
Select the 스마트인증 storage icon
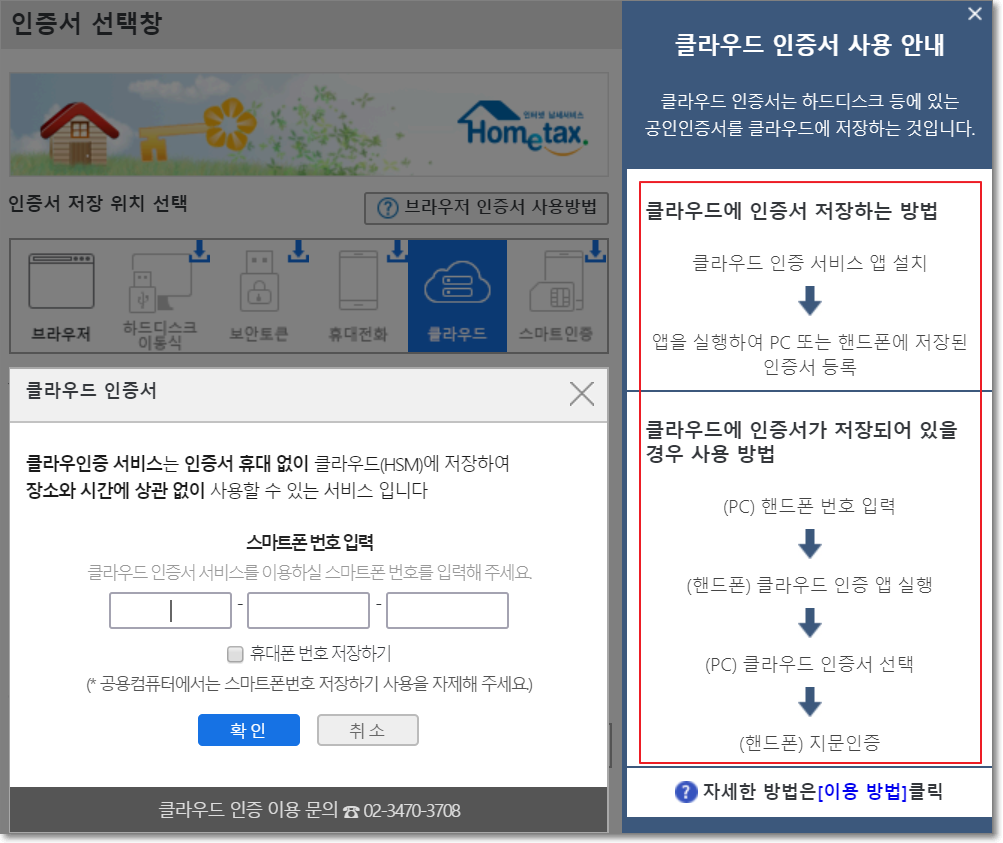pos(557,296)
